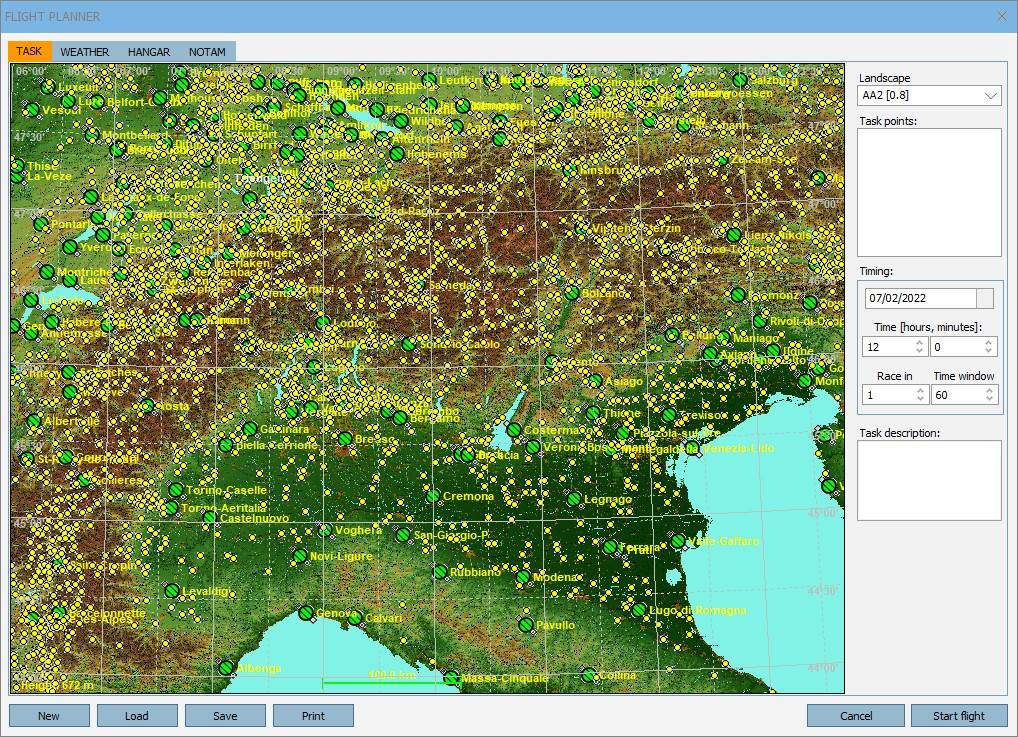Switch to the WEATHER tab
The image size is (1018, 737).
(84, 52)
